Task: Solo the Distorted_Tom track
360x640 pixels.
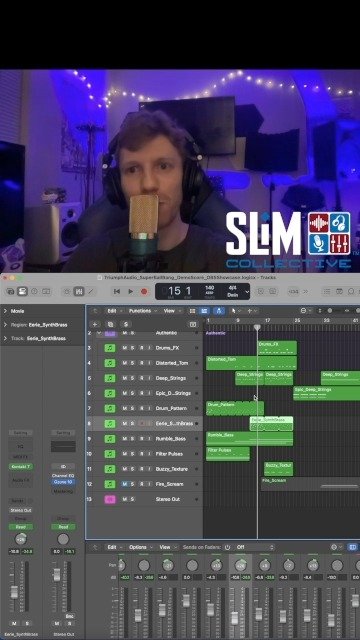Action: (x=132, y=363)
